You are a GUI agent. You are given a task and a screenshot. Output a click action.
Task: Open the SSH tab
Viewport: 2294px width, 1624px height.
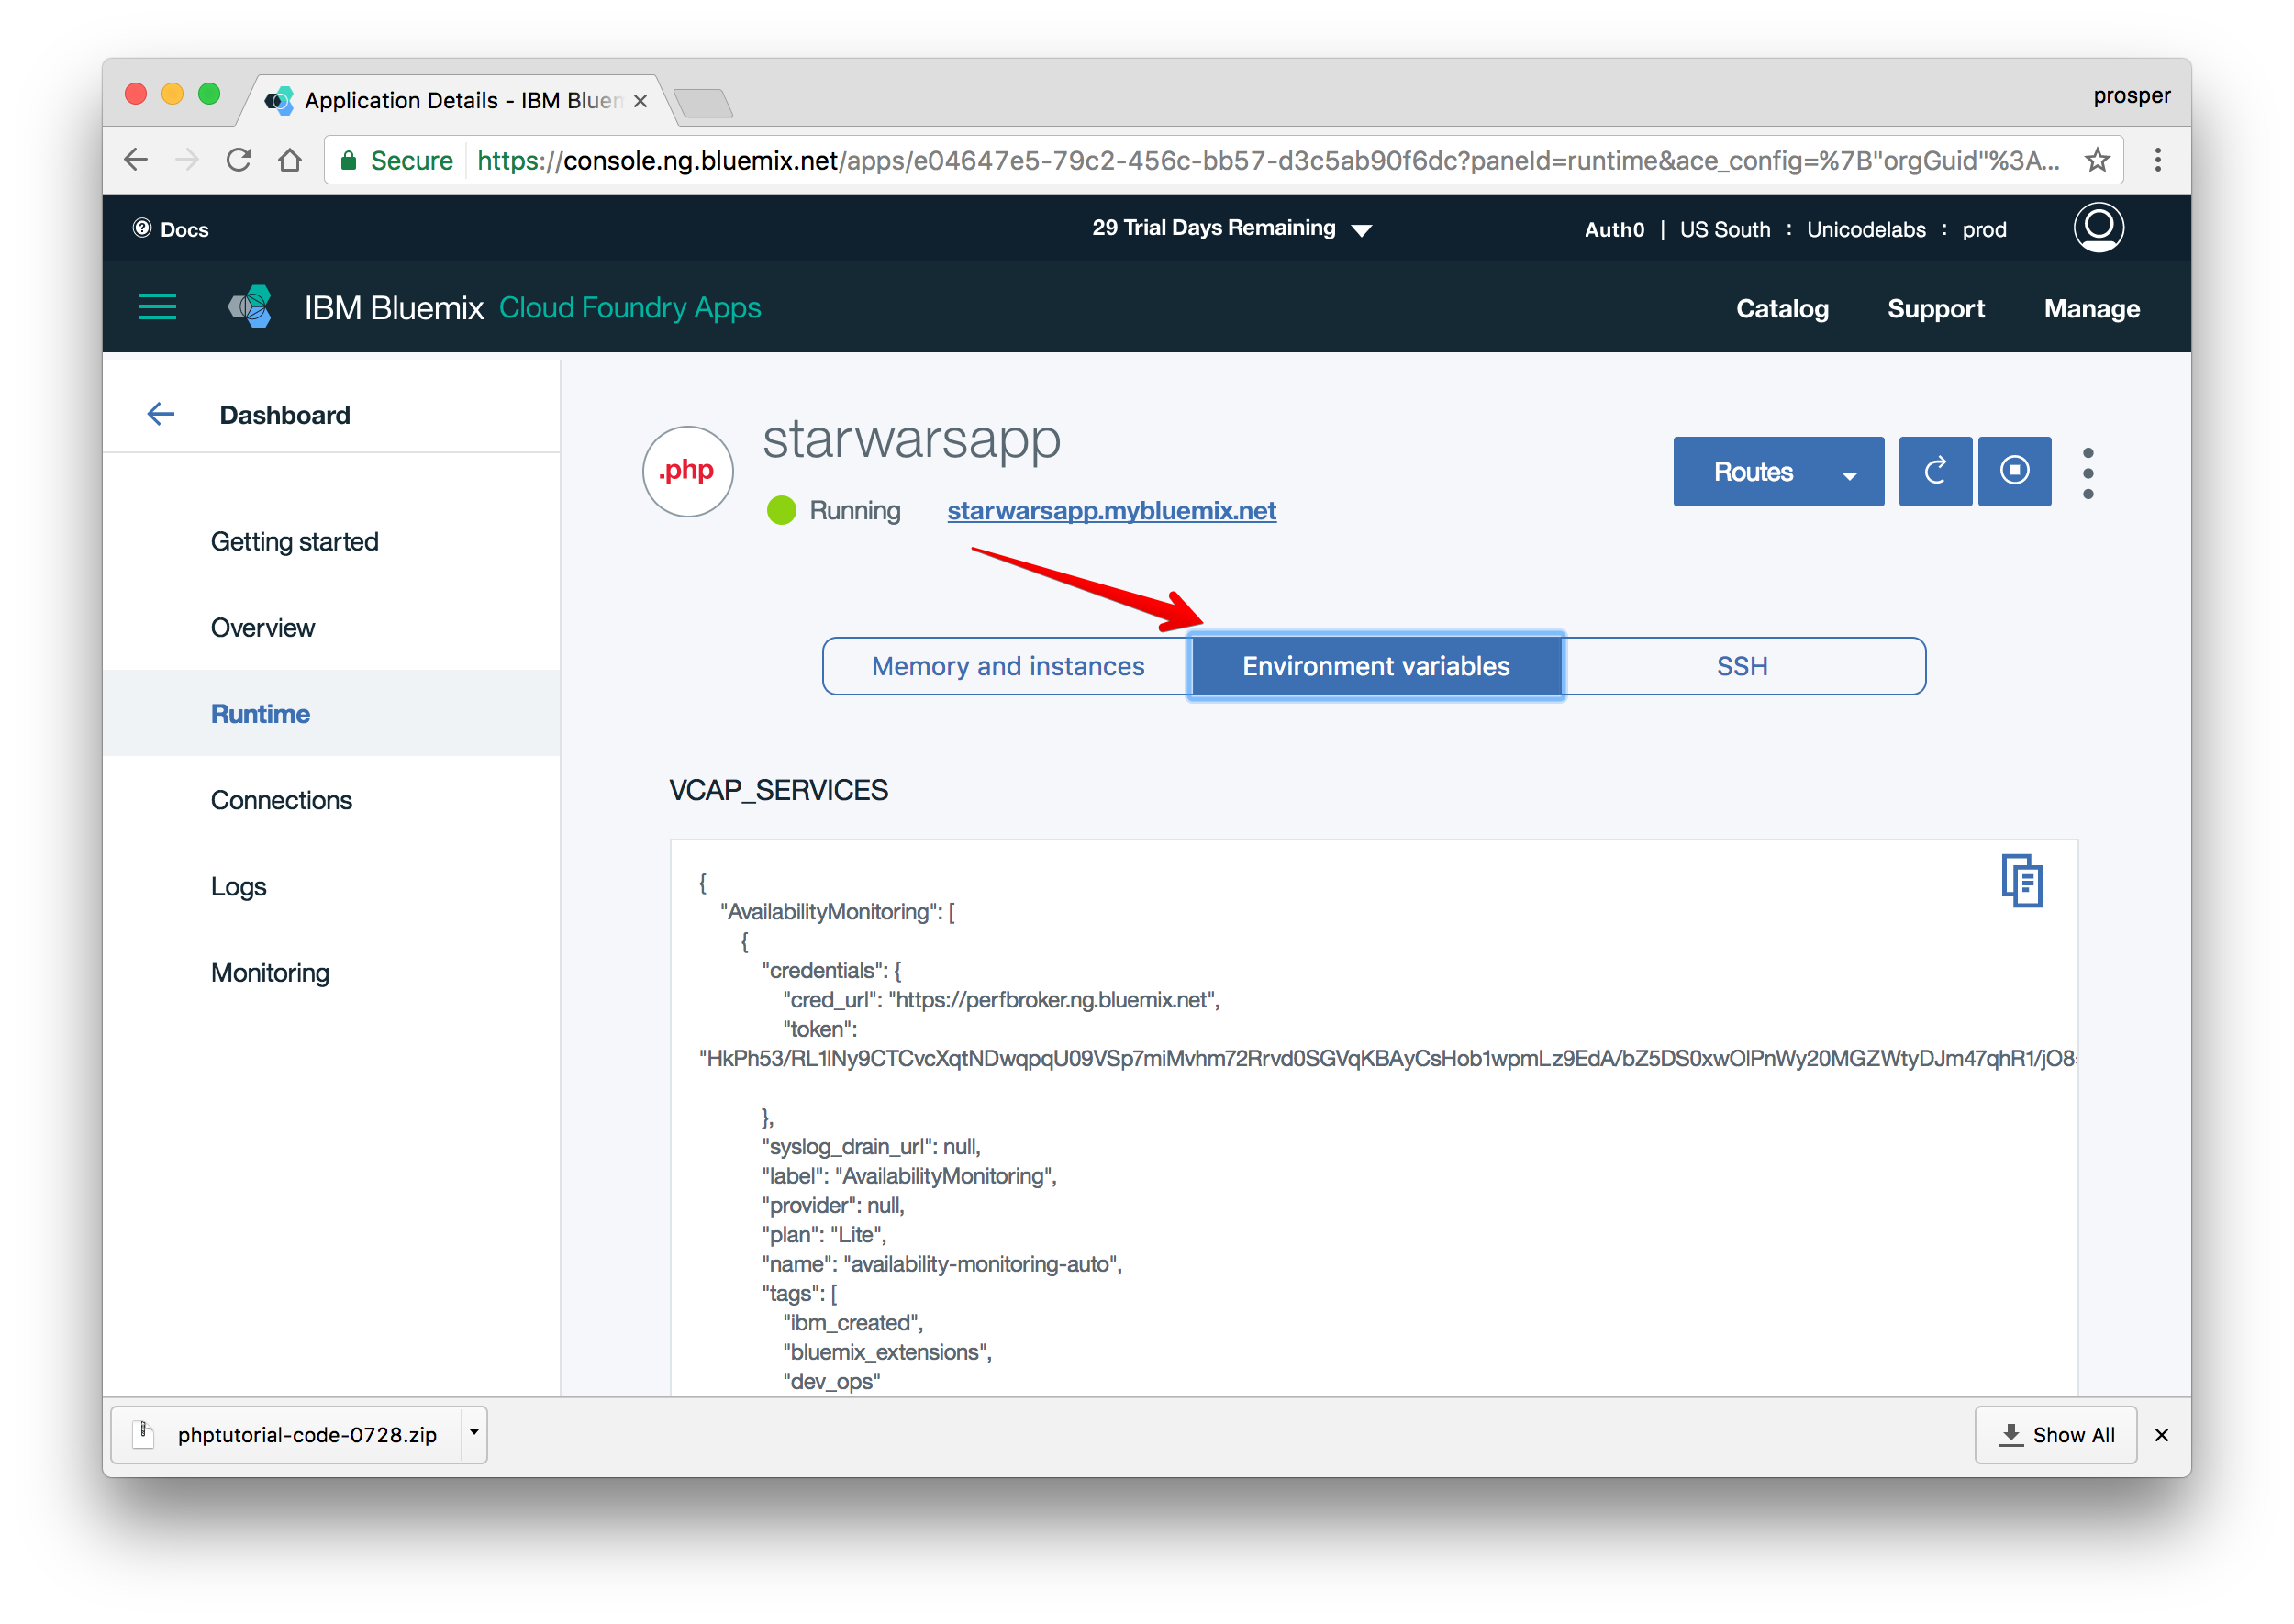tap(1742, 666)
